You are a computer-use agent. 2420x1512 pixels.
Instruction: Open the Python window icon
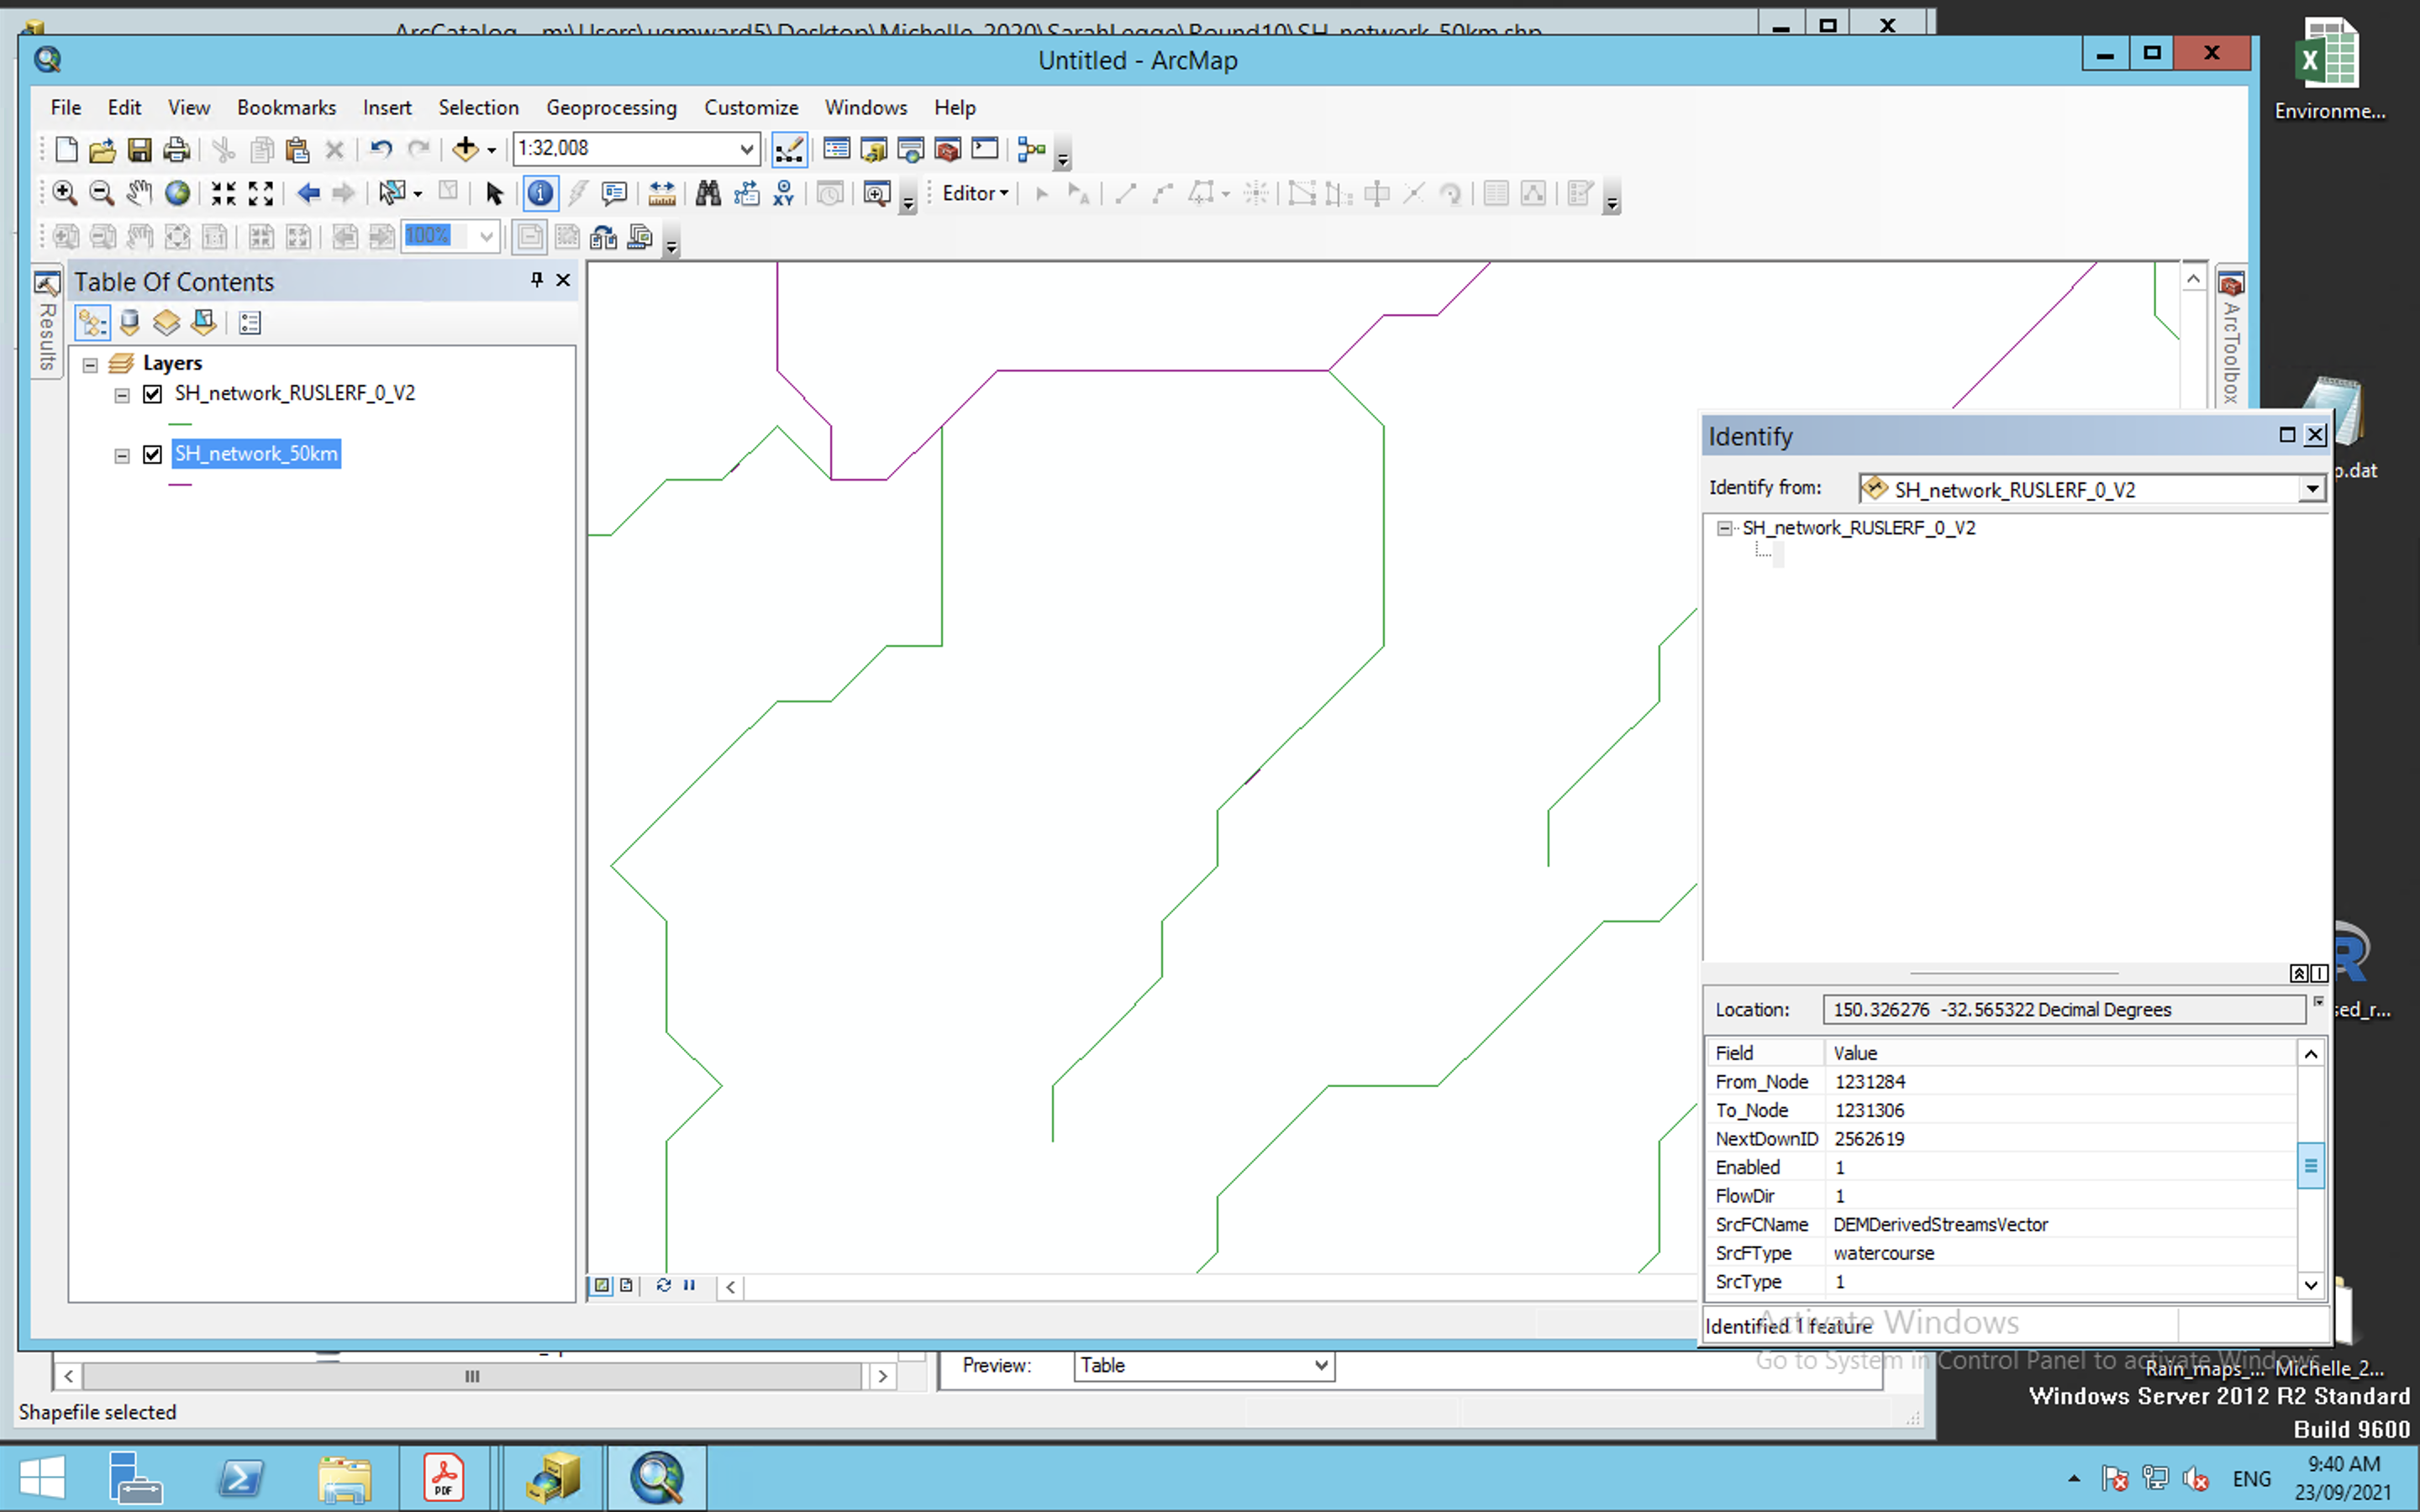985,150
